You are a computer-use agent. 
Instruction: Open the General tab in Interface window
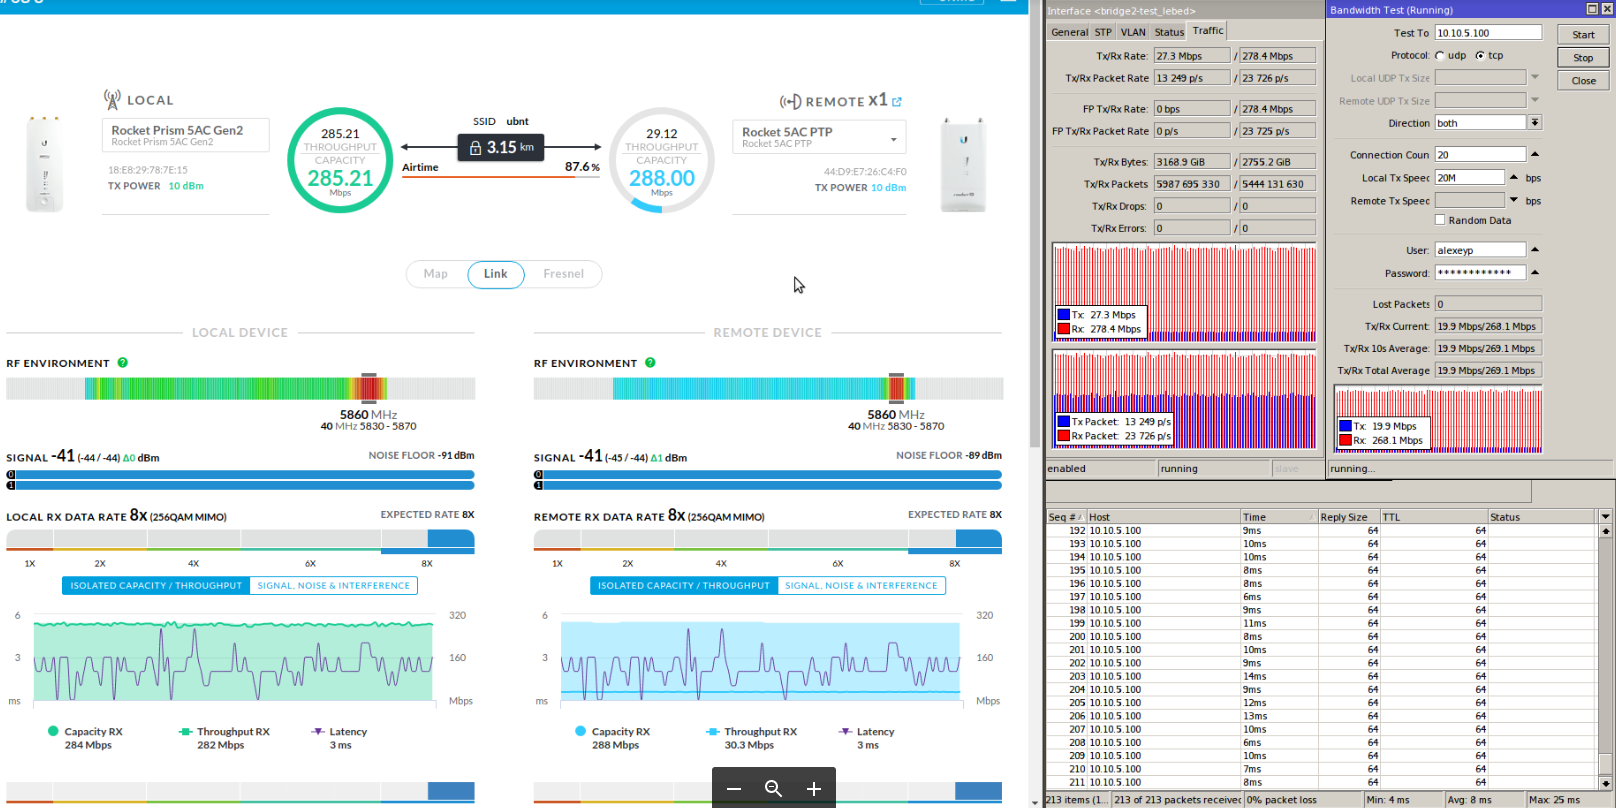(1069, 32)
